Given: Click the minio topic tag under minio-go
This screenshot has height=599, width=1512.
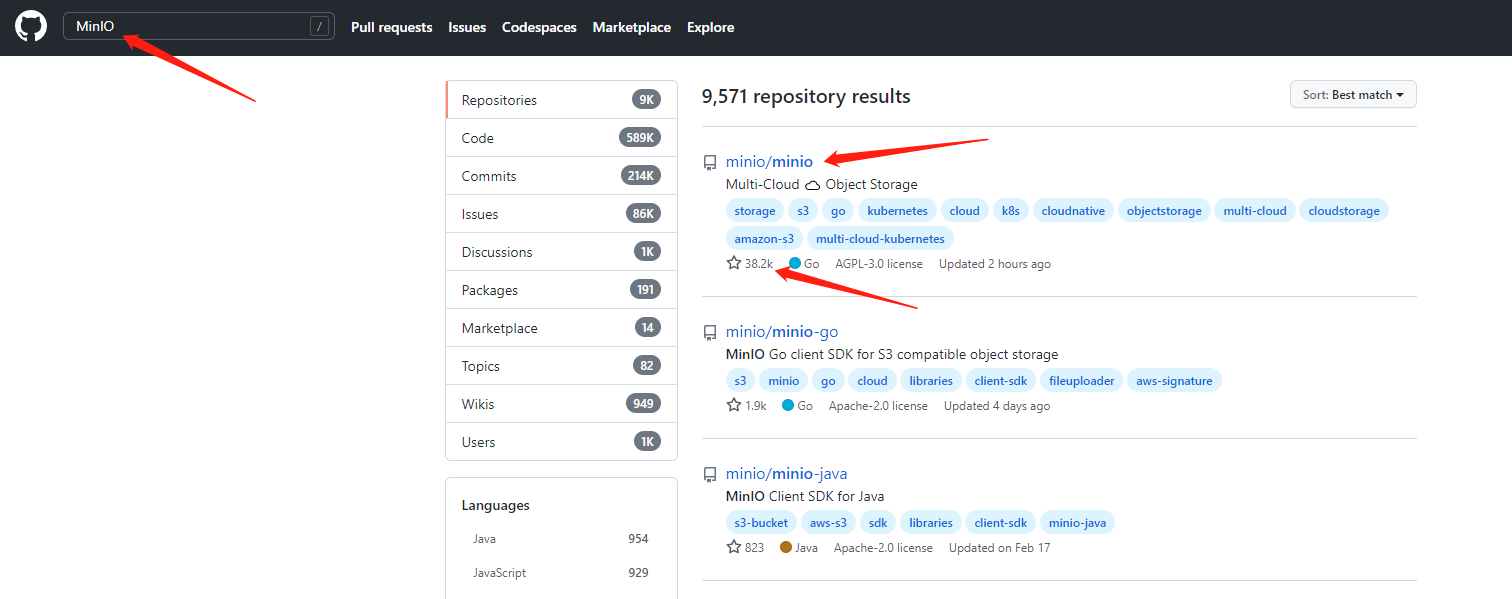Looking at the screenshot, I should pos(784,381).
